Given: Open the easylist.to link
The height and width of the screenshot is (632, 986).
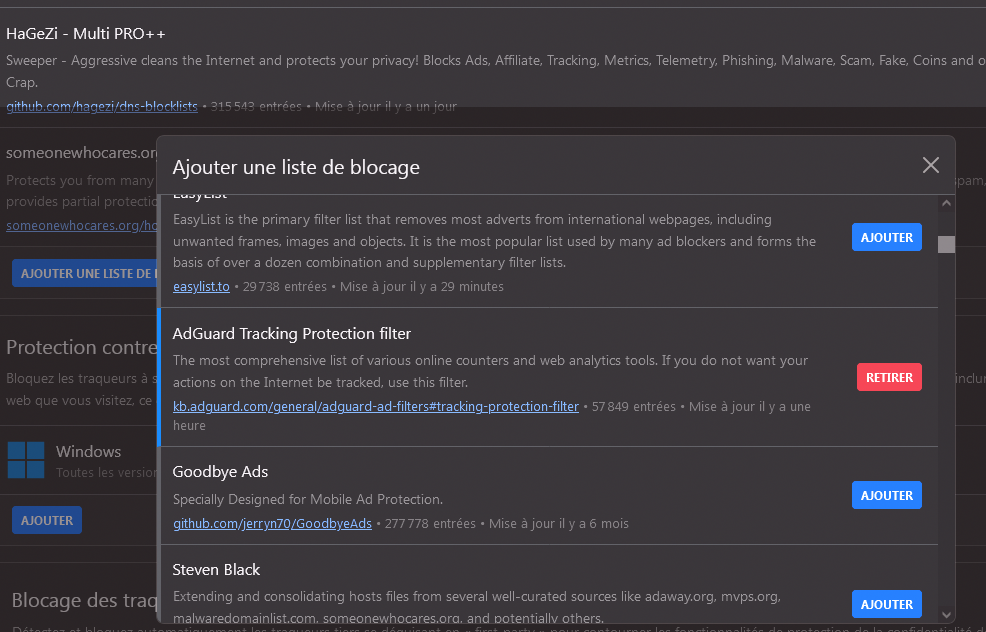Looking at the screenshot, I should tap(201, 287).
